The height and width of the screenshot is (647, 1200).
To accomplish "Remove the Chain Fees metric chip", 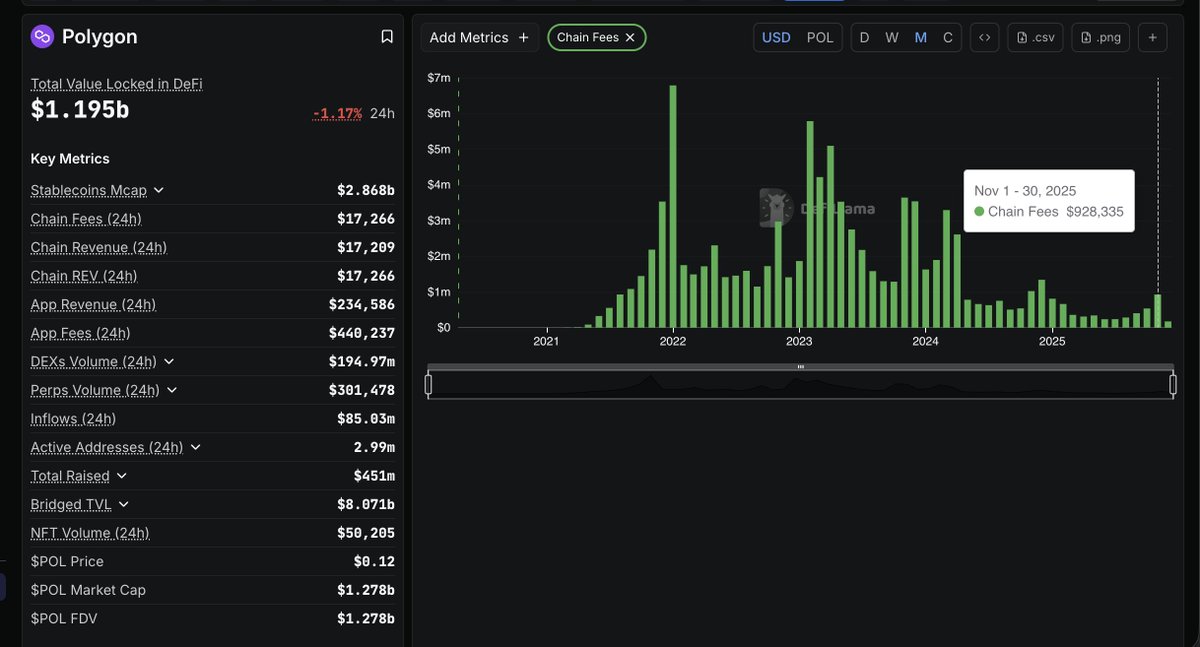I will 630,37.
